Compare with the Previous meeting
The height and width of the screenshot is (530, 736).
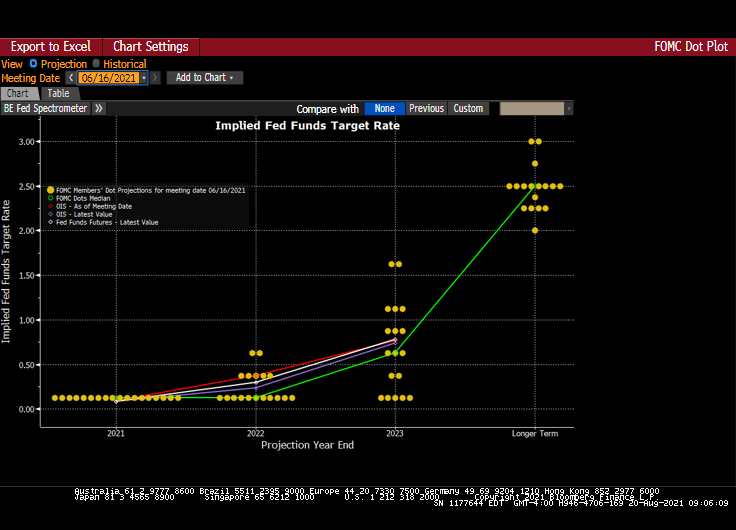coord(426,108)
